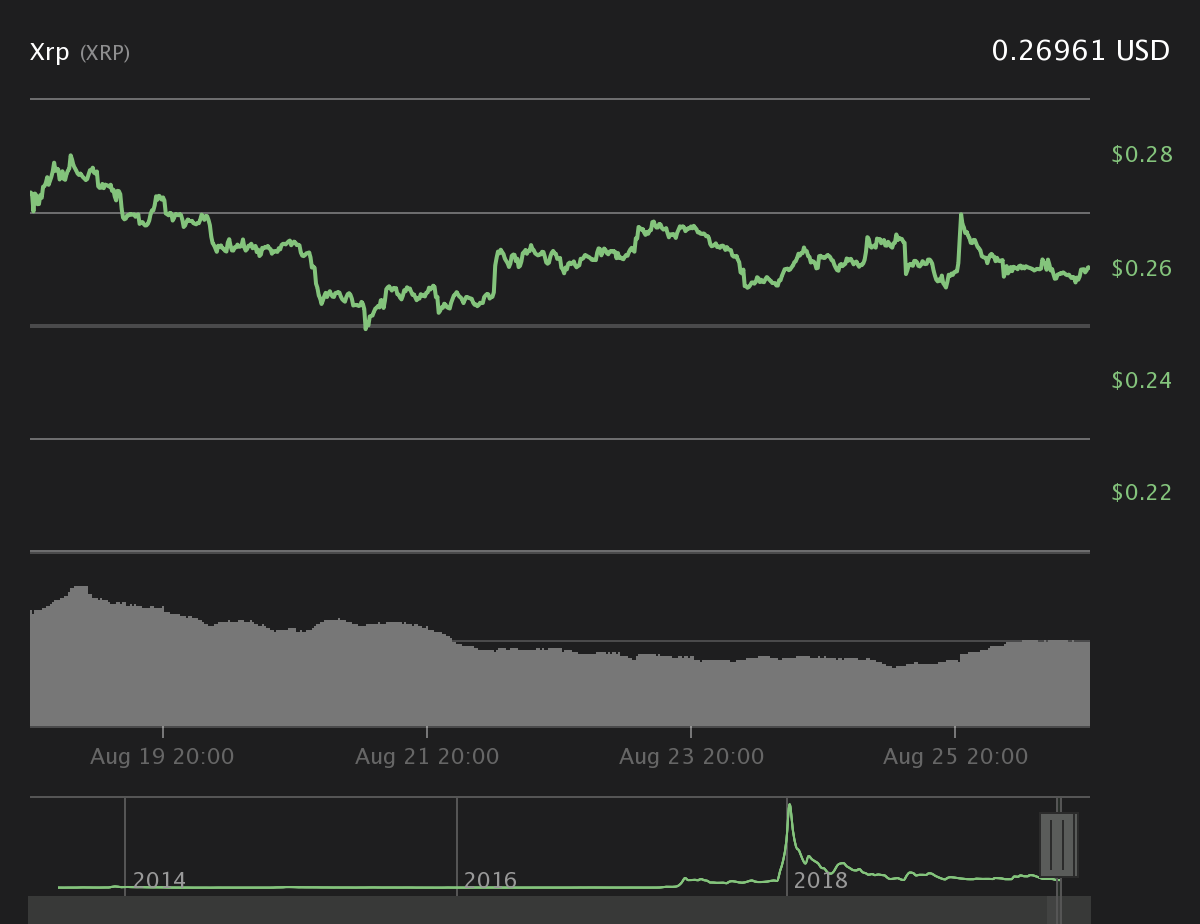Click the 2018 price peak in overview chart
1200x924 pixels.
coord(790,806)
